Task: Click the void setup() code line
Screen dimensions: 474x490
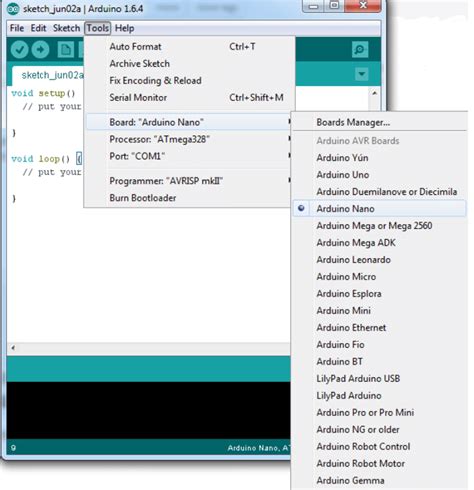Action: 43,93
